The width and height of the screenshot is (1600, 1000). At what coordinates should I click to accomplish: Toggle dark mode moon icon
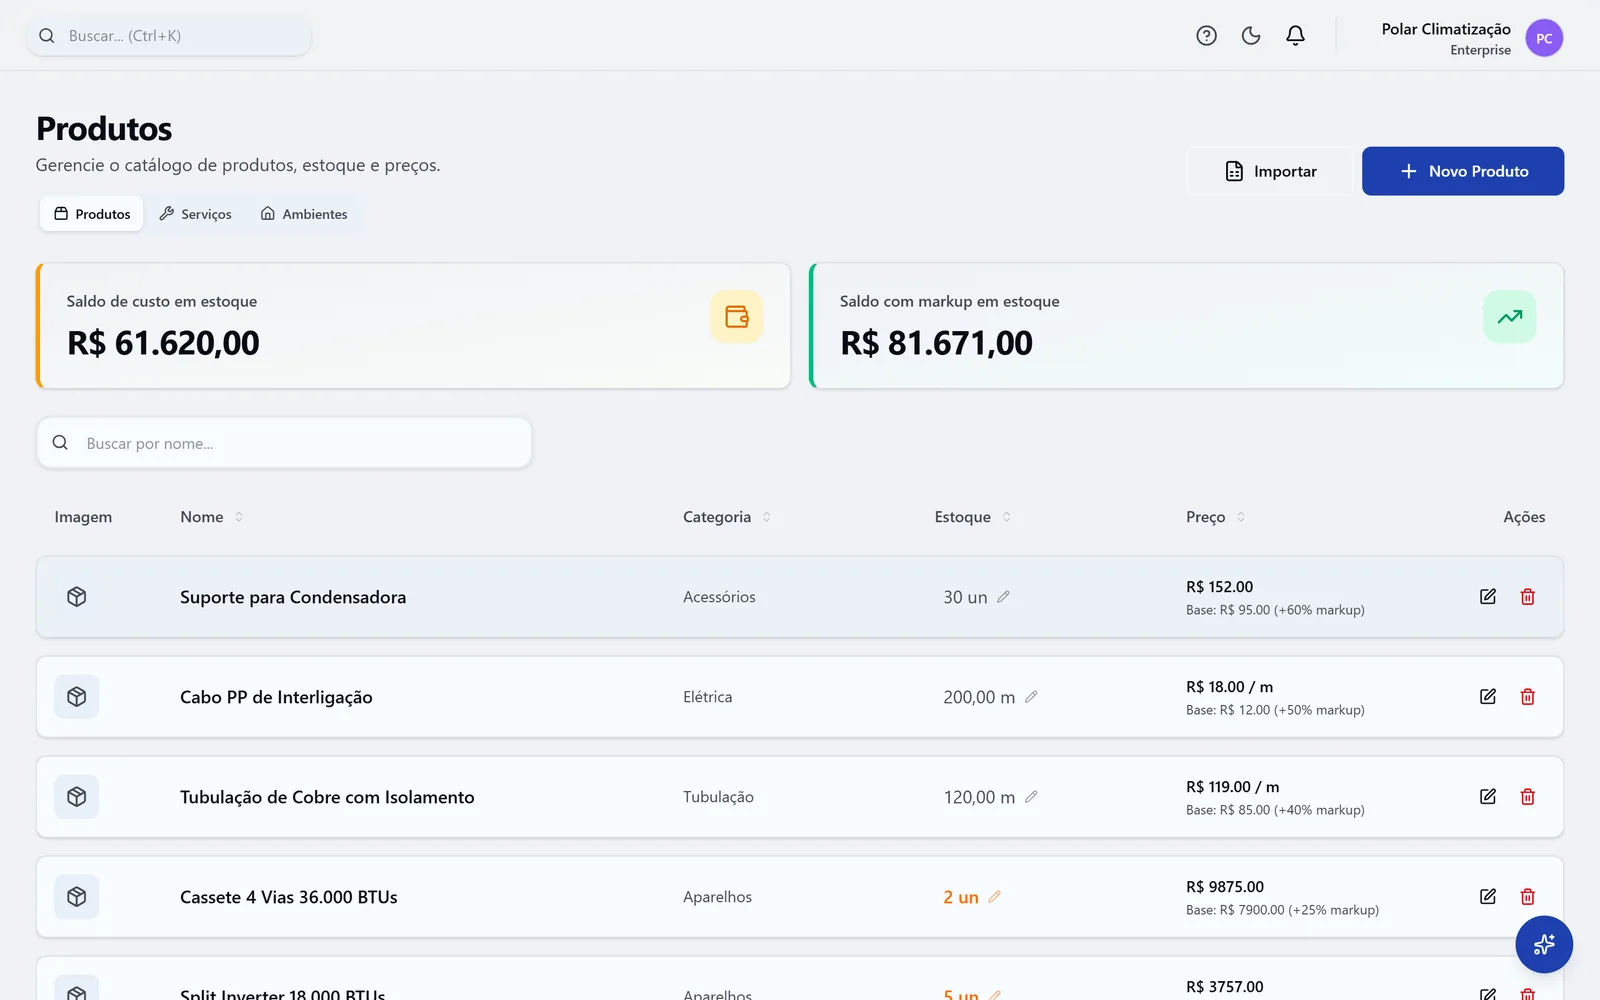tap(1251, 36)
